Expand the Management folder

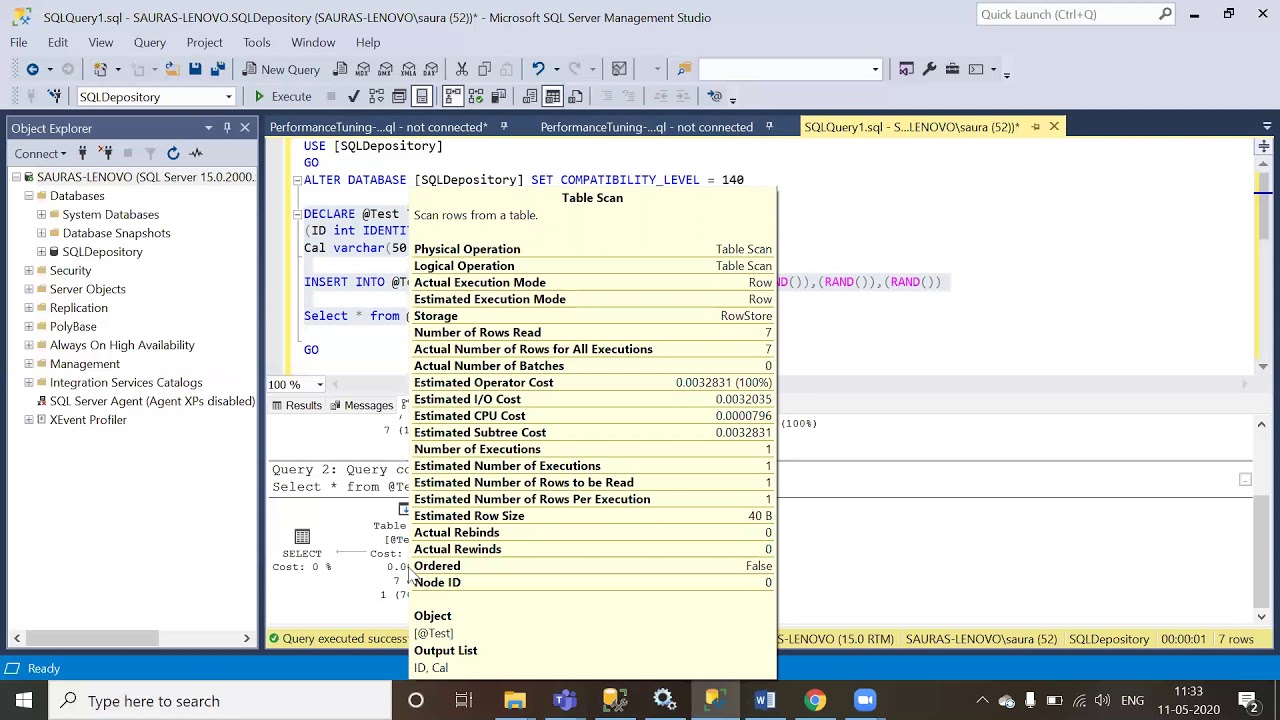click(x=29, y=364)
